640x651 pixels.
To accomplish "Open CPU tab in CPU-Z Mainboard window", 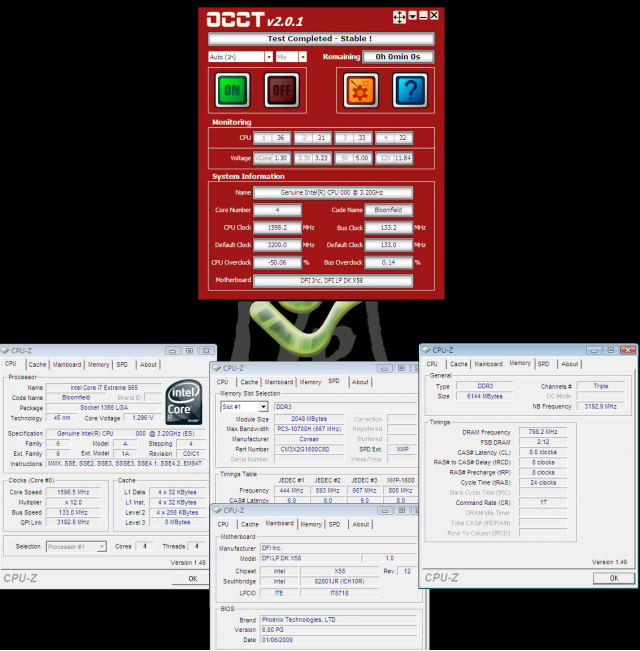I will coord(223,524).
